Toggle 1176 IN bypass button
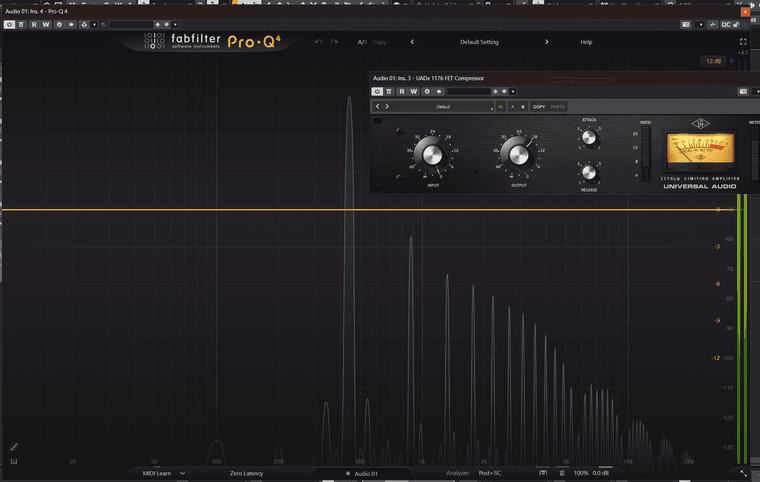The height and width of the screenshot is (482, 760). point(501,107)
